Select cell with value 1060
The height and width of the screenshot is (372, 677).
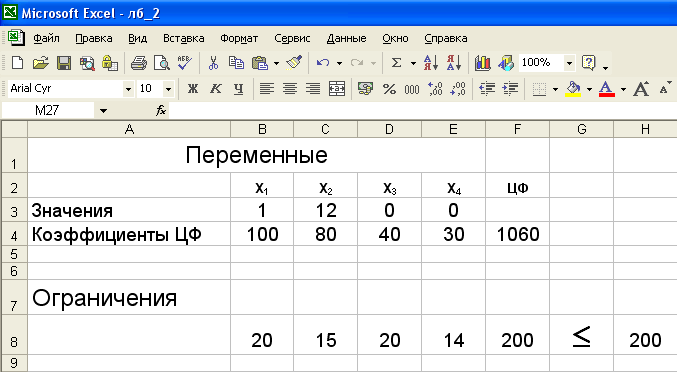pos(518,235)
